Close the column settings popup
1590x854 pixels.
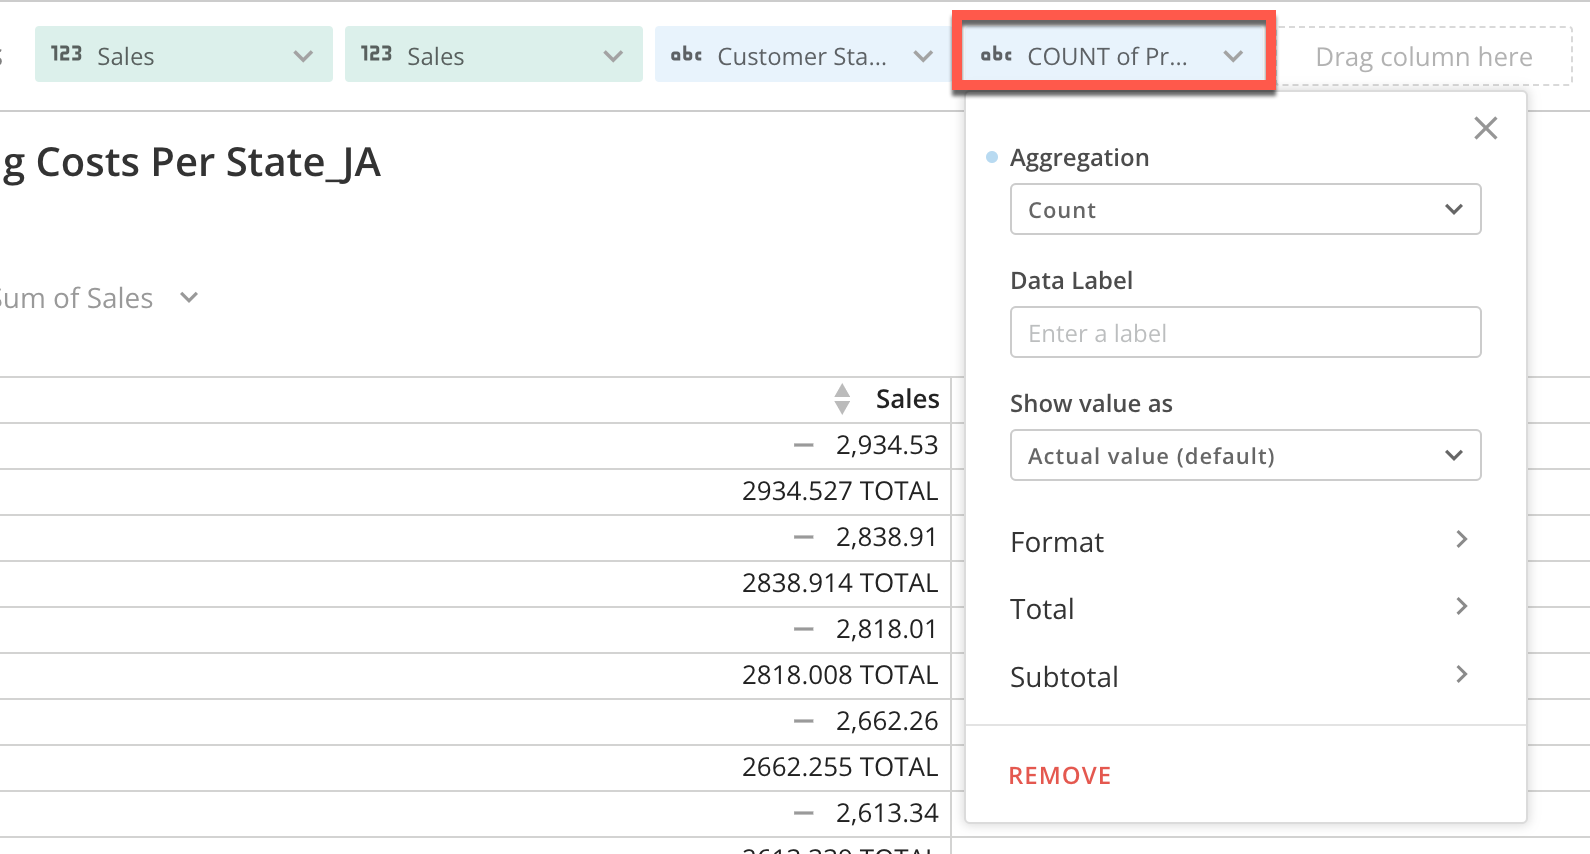pos(1485,128)
